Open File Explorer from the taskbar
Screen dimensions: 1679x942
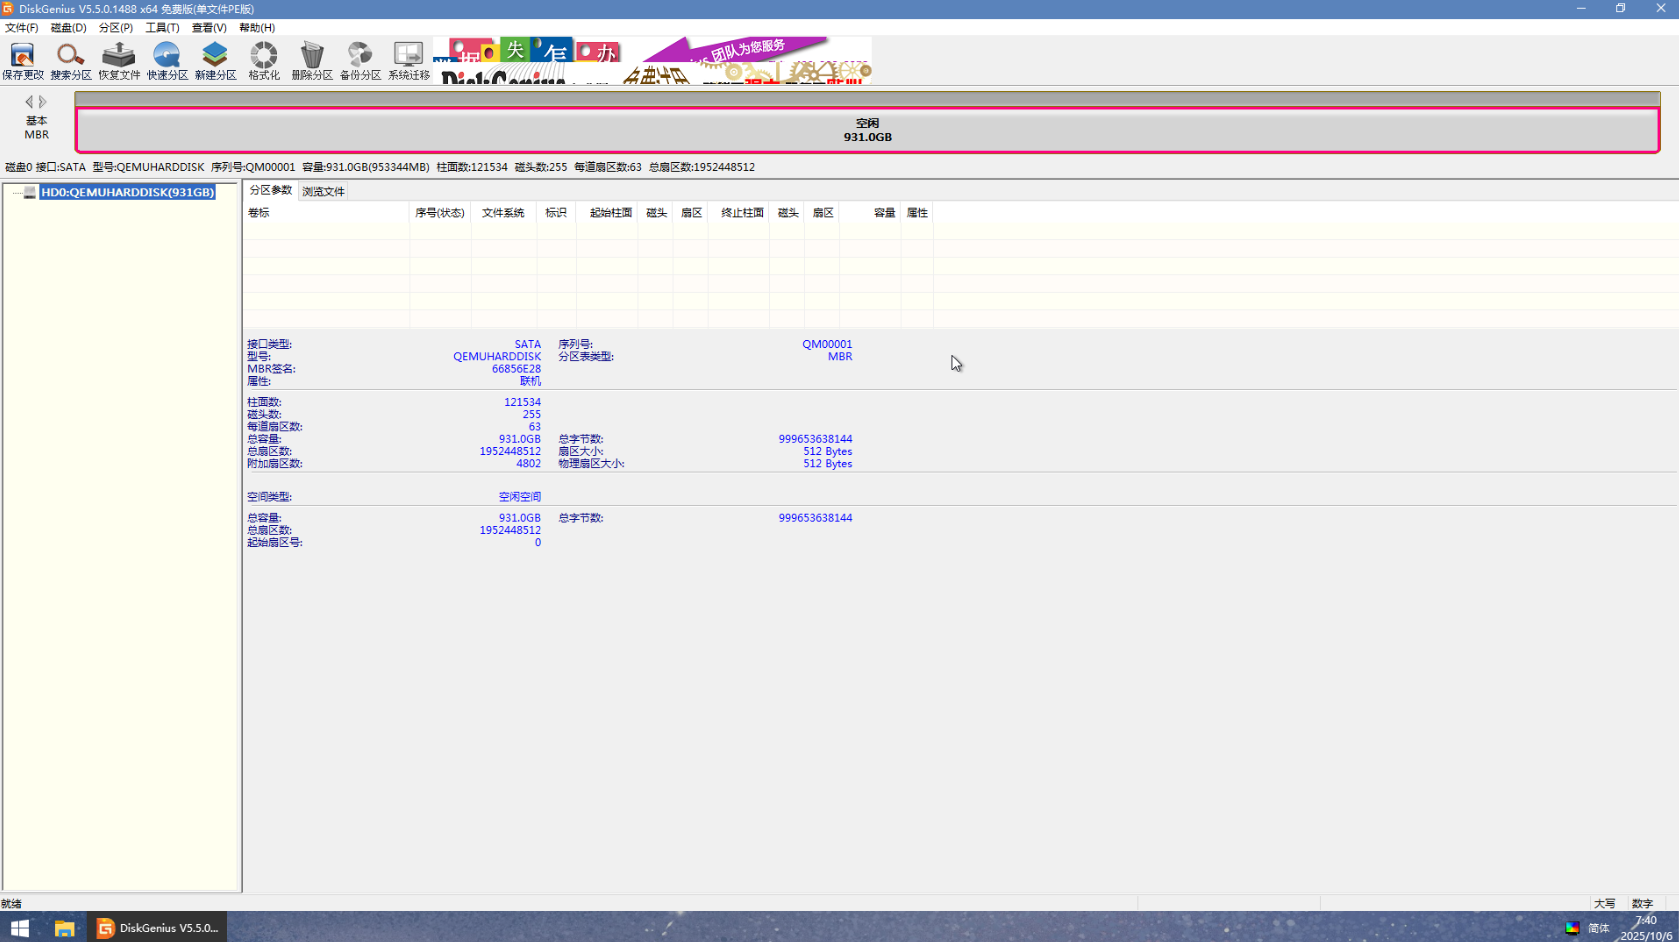point(64,928)
